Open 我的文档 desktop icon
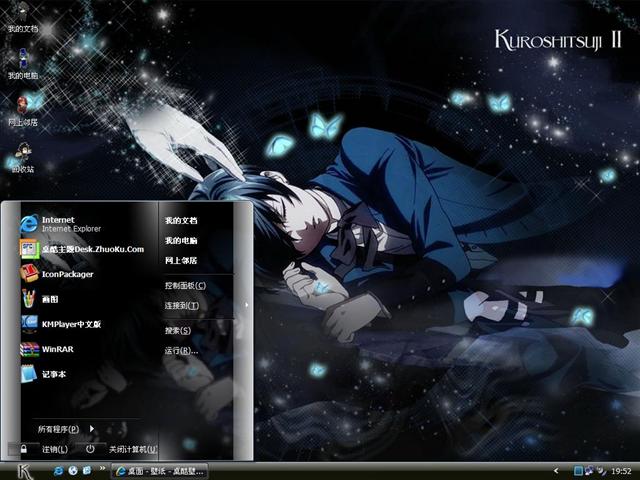The image size is (640, 480). pyautogui.click(x=23, y=17)
